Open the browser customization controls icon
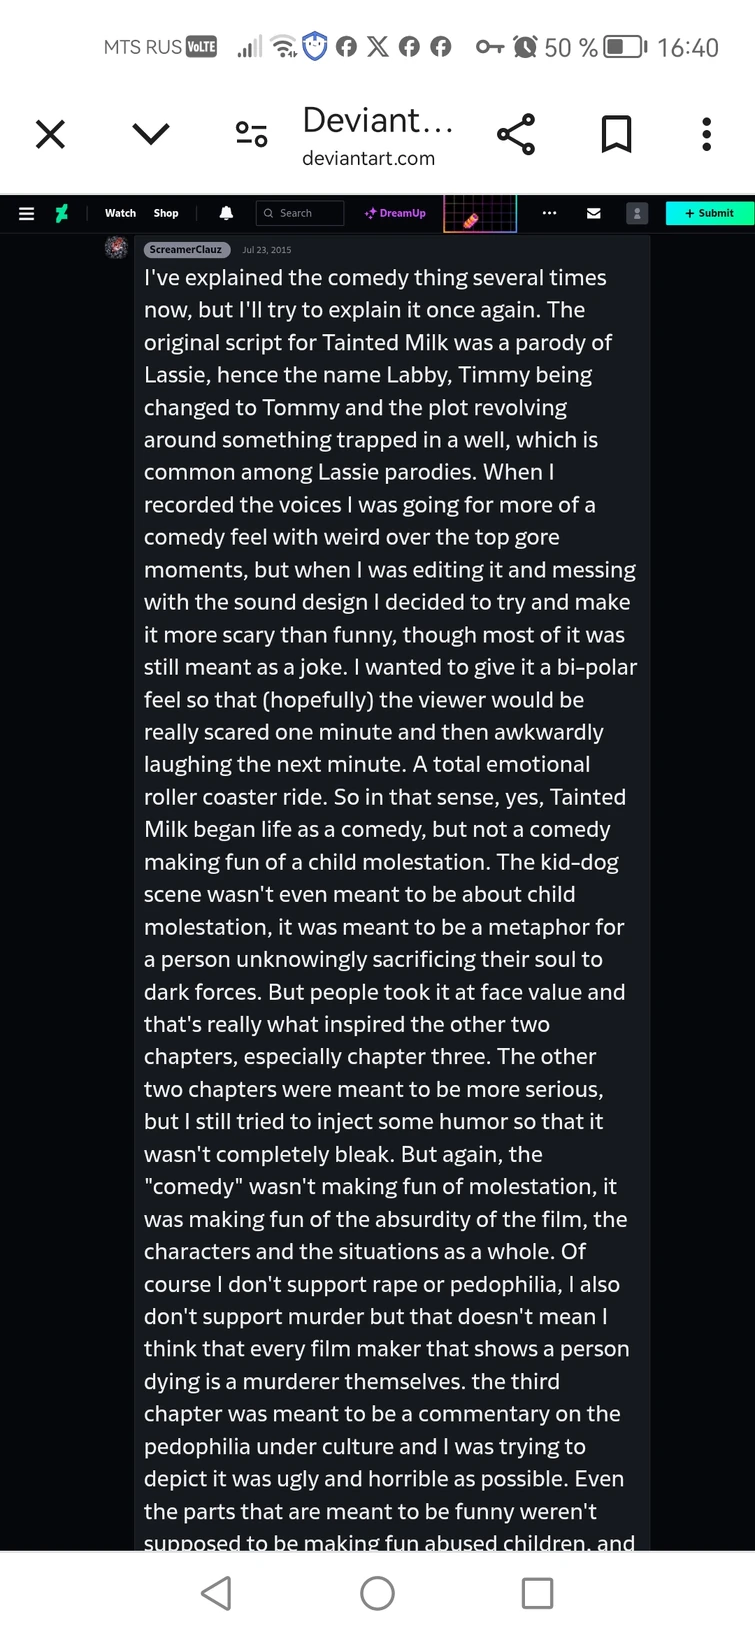 pyautogui.click(x=251, y=132)
